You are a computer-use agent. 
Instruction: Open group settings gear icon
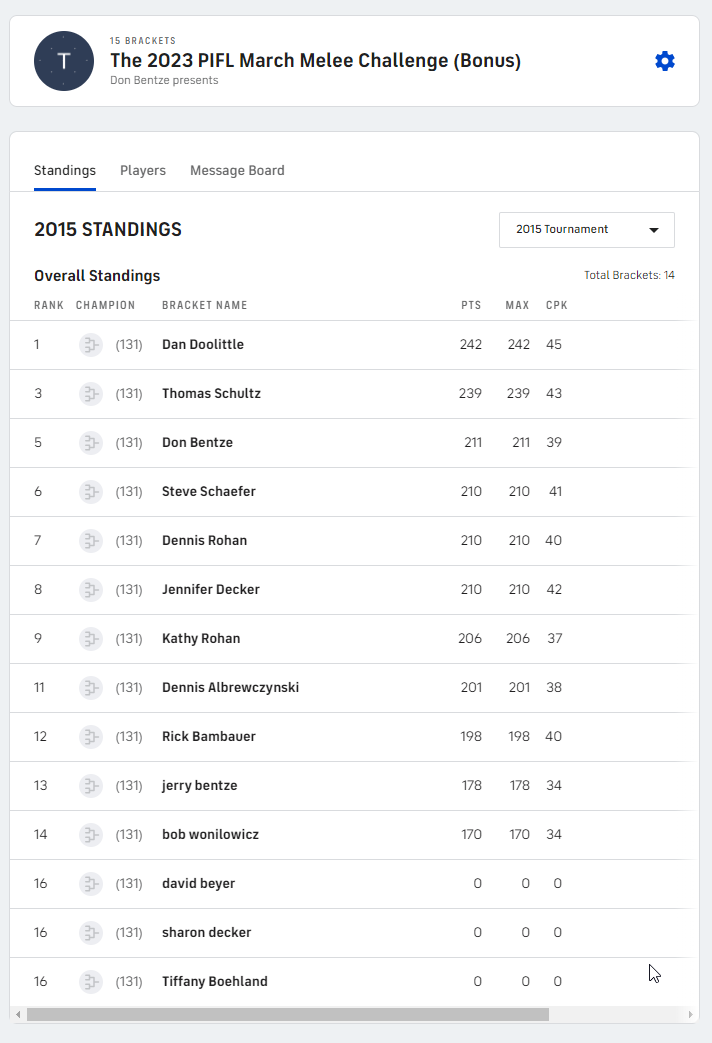pyautogui.click(x=665, y=61)
